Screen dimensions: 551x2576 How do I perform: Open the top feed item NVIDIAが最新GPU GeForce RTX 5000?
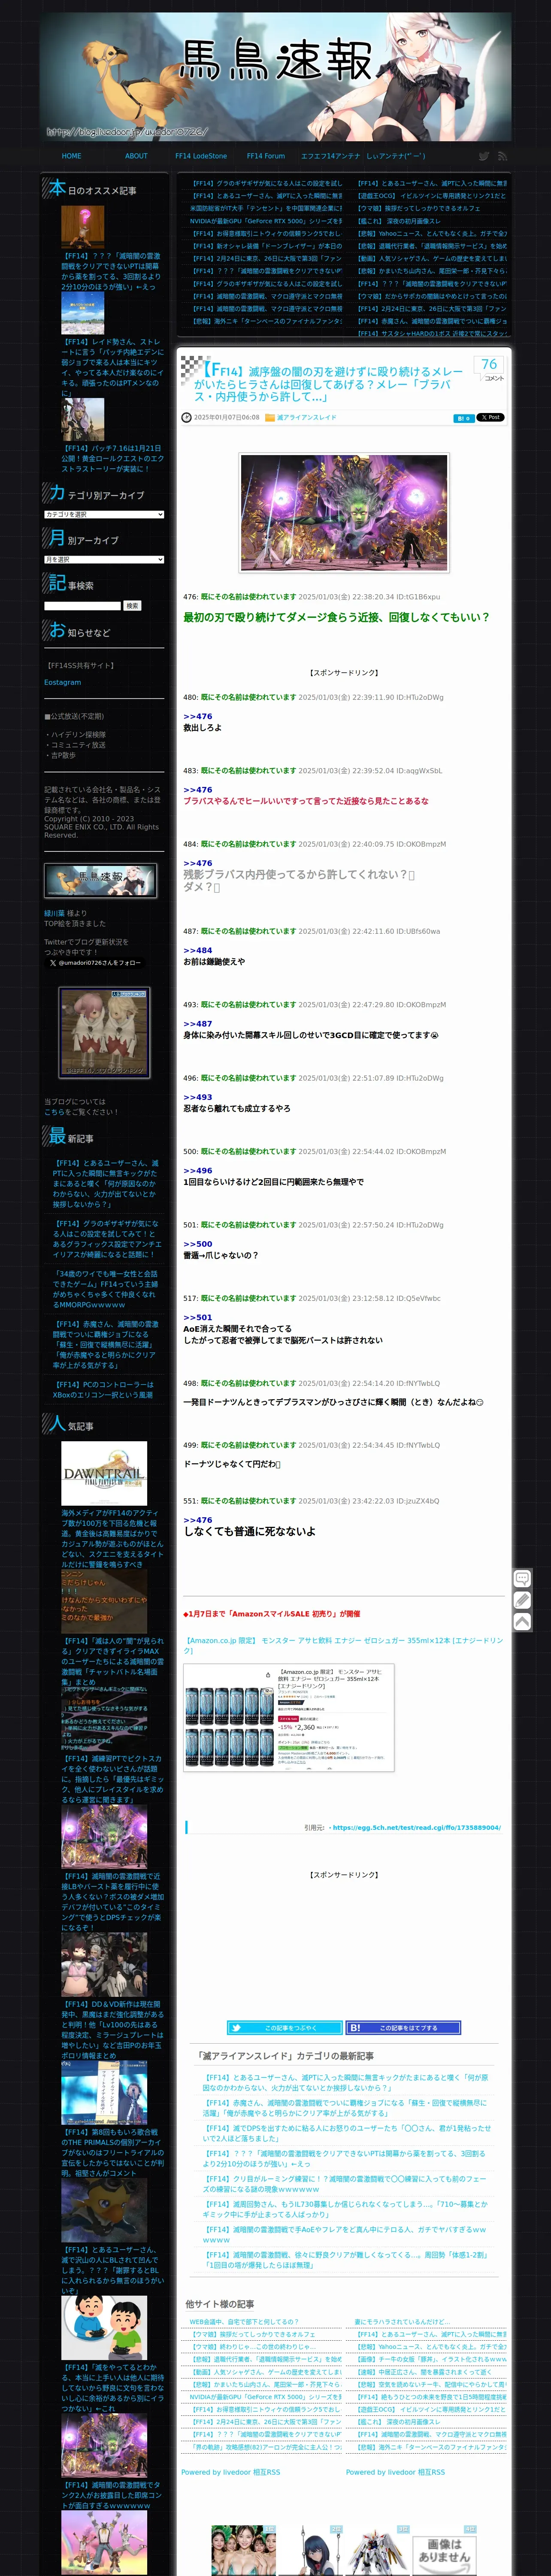(266, 221)
